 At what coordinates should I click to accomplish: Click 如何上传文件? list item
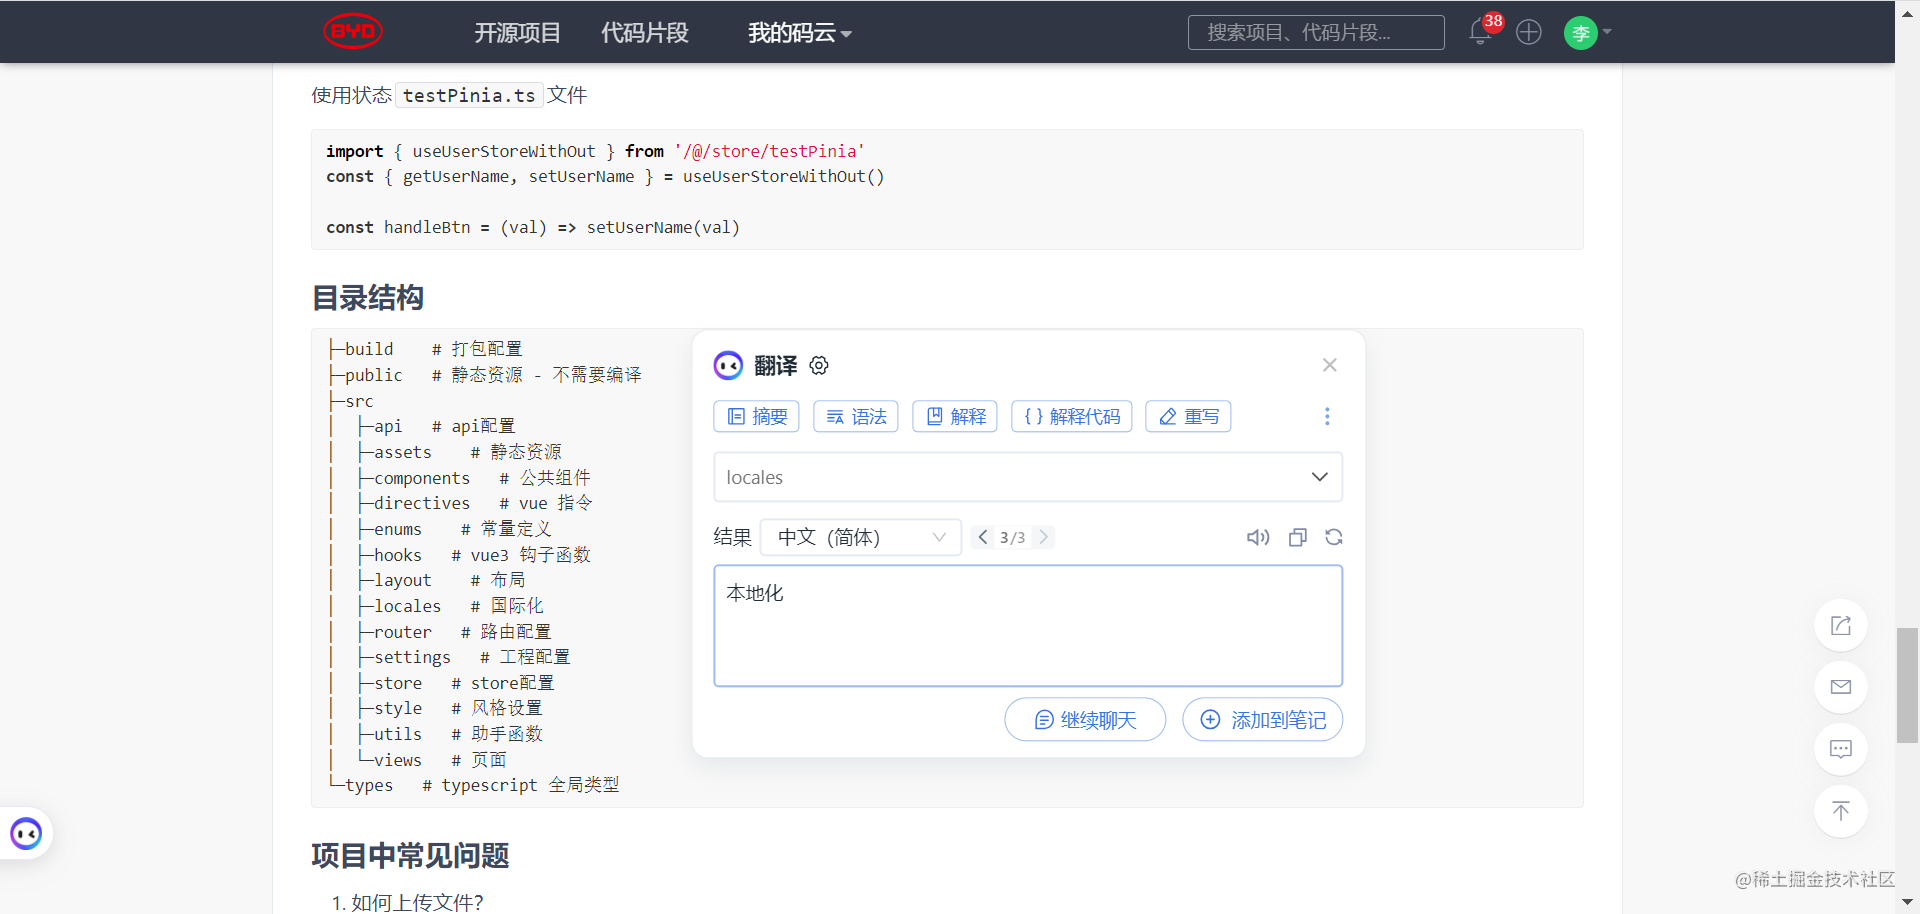[x=417, y=902]
